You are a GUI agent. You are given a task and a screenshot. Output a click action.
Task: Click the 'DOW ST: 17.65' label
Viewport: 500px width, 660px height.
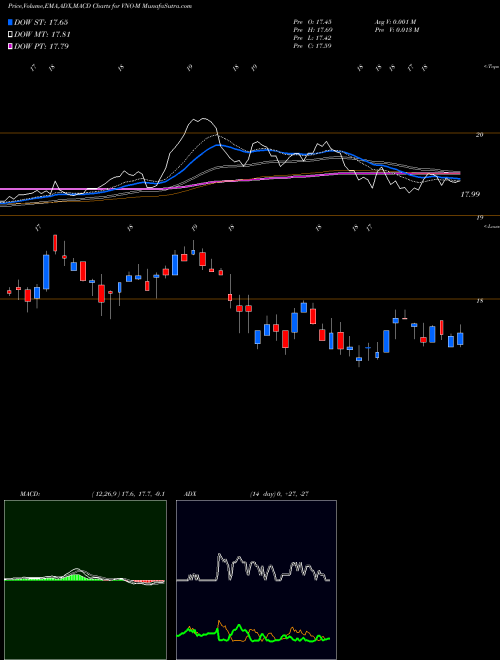(41, 22)
